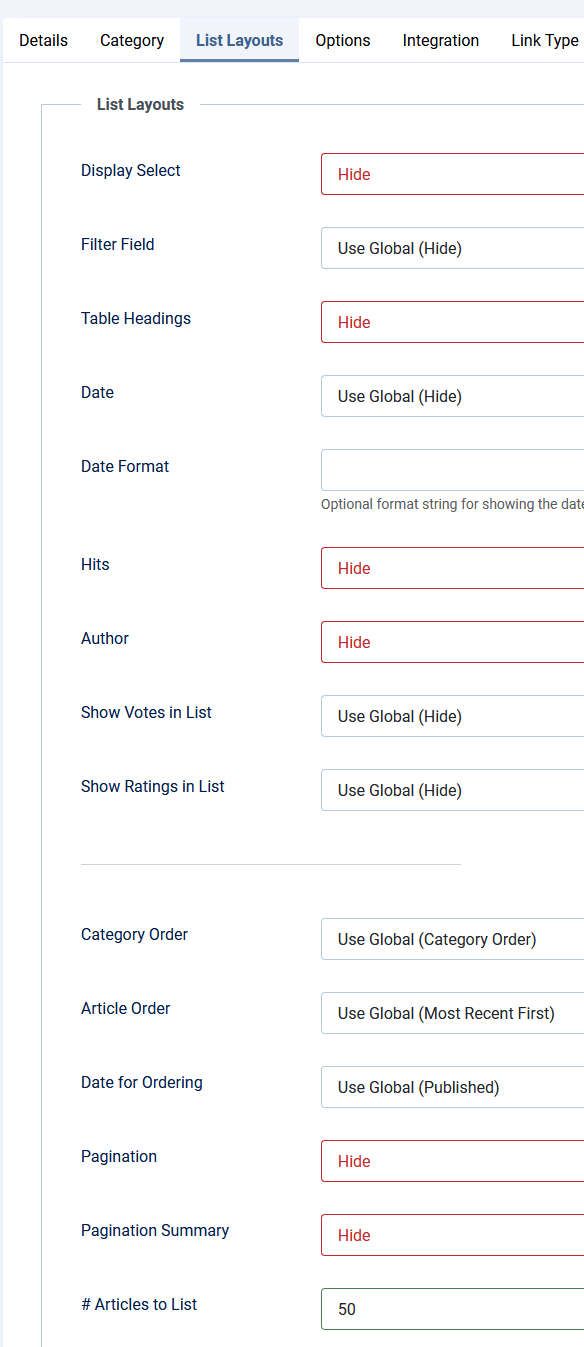Open the Show Ratings in List dropdown

pyautogui.click(x=450, y=790)
